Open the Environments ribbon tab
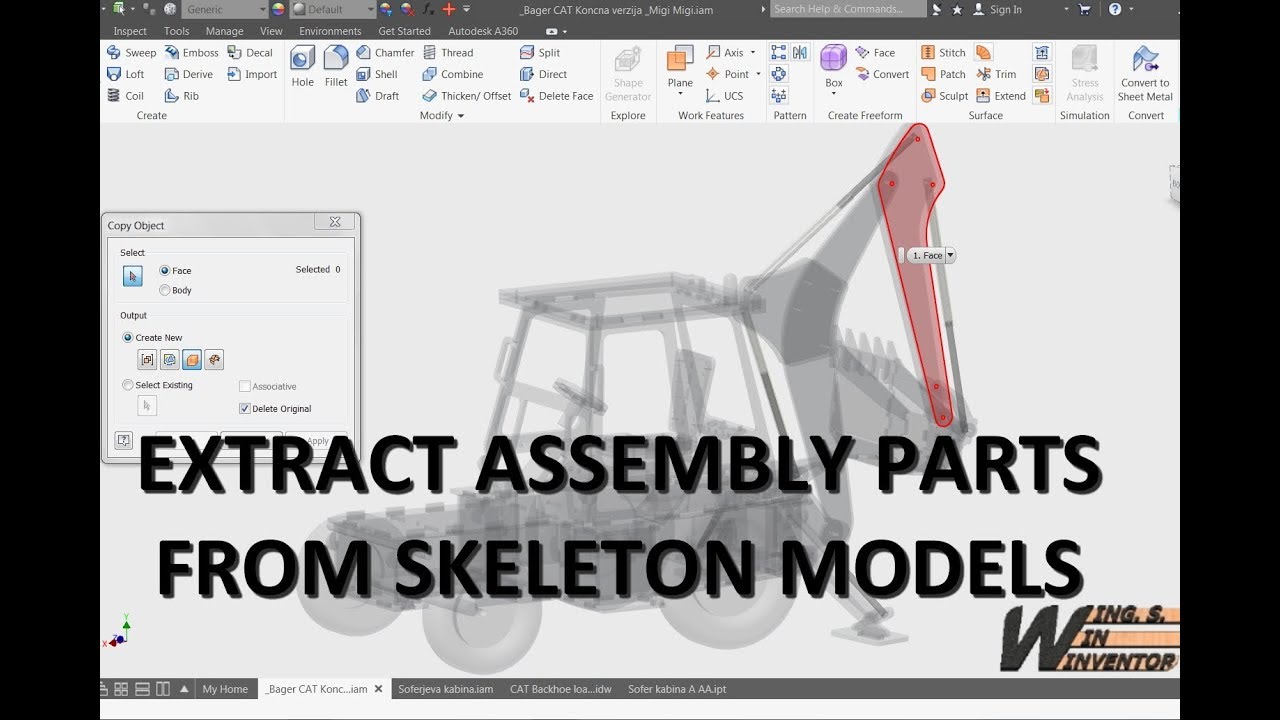Screen dimensions: 1280x720 330,31
